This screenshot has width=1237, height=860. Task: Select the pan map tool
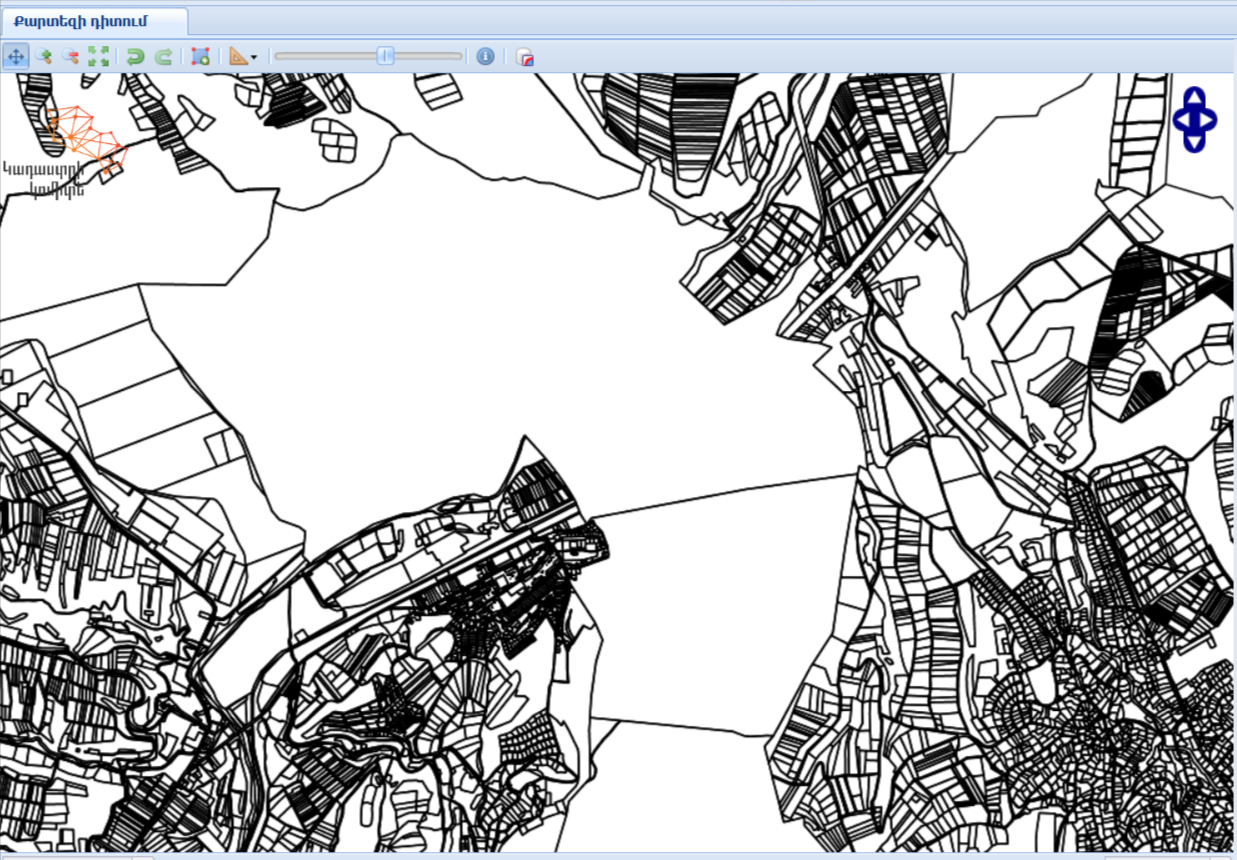tap(16, 57)
